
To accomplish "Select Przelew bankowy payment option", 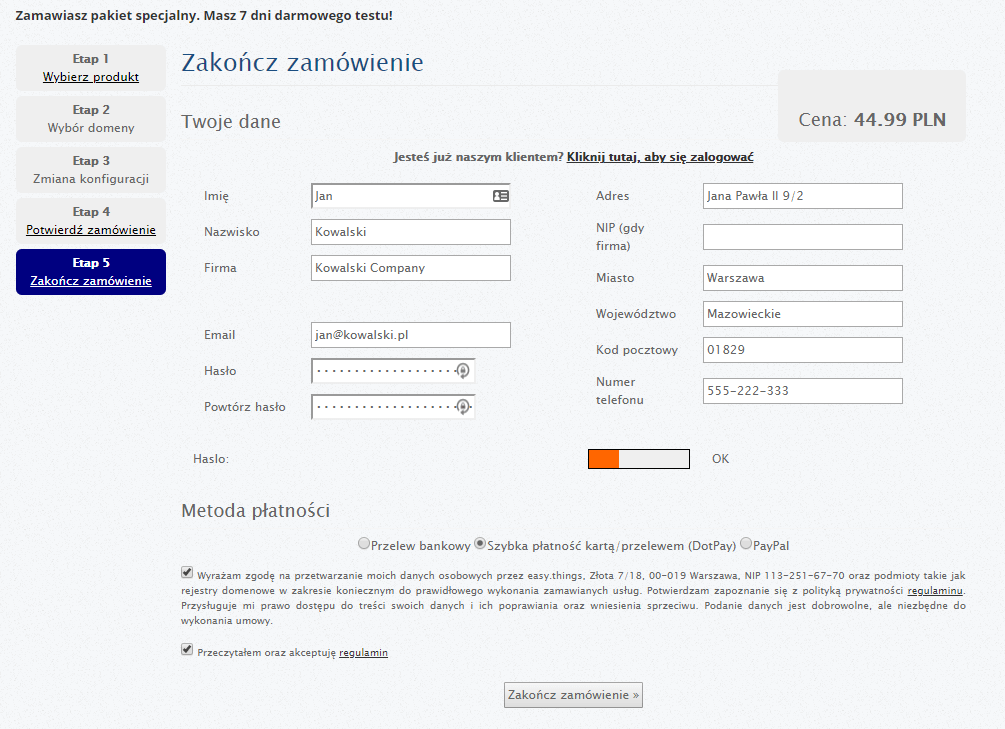I will coord(364,545).
